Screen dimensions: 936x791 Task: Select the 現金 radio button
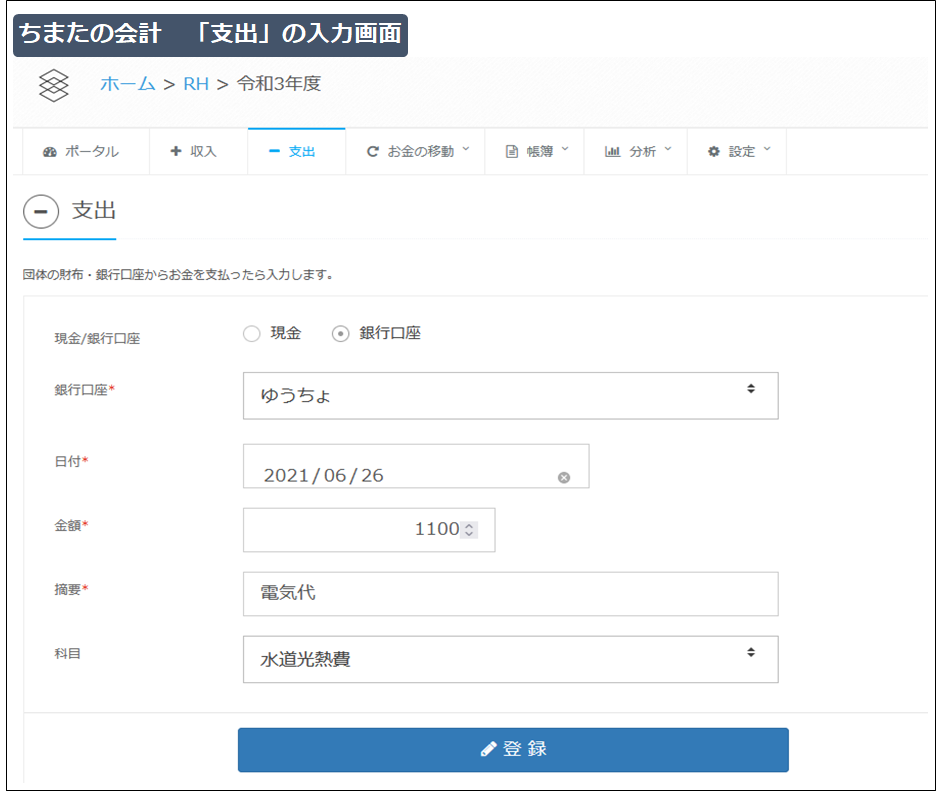[252, 333]
